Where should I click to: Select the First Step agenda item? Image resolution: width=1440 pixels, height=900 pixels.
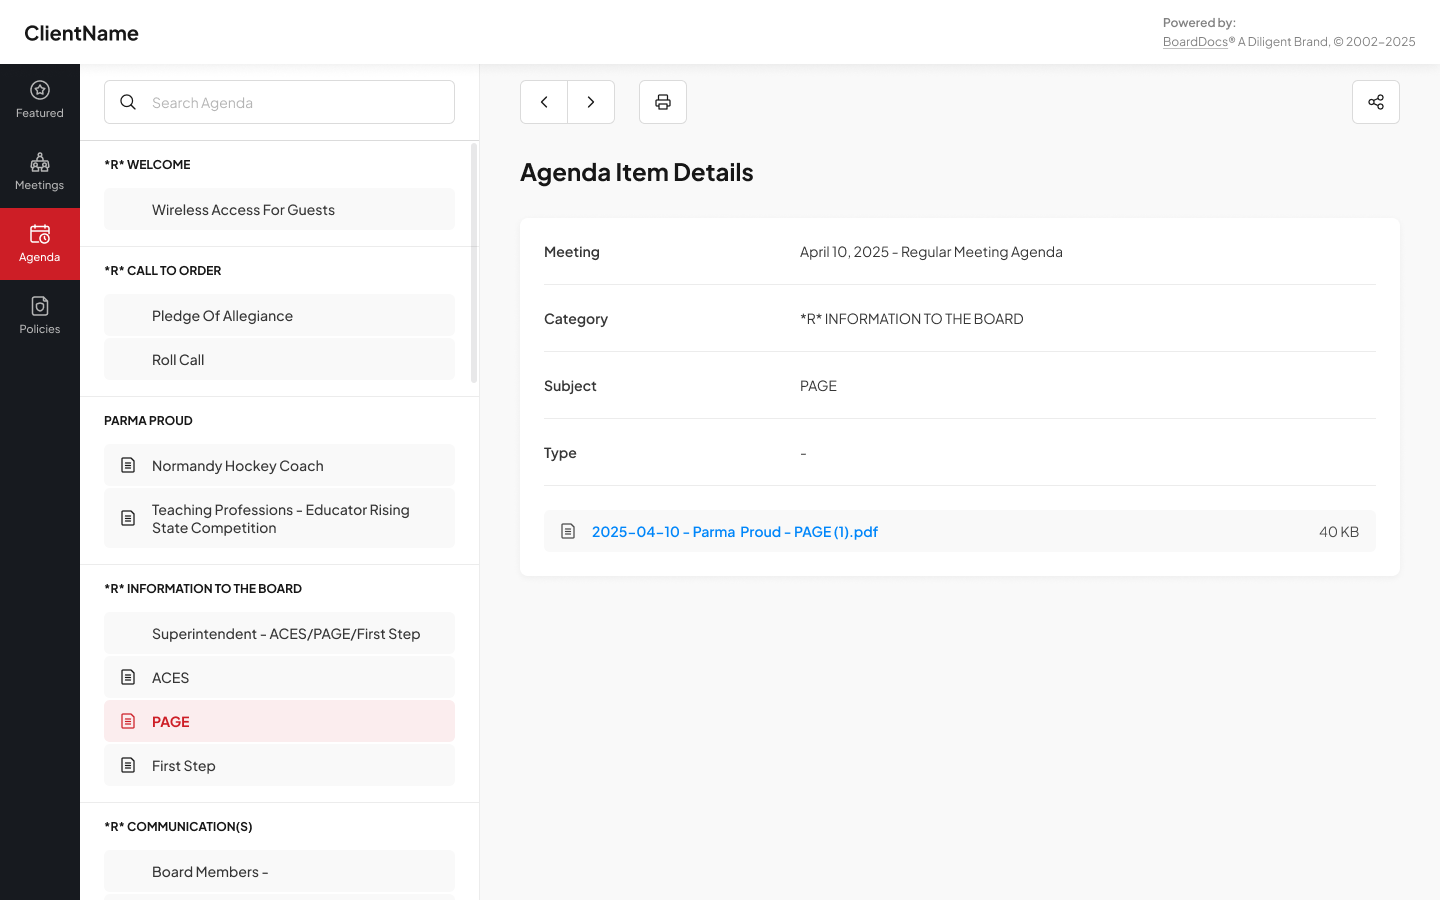(x=279, y=765)
